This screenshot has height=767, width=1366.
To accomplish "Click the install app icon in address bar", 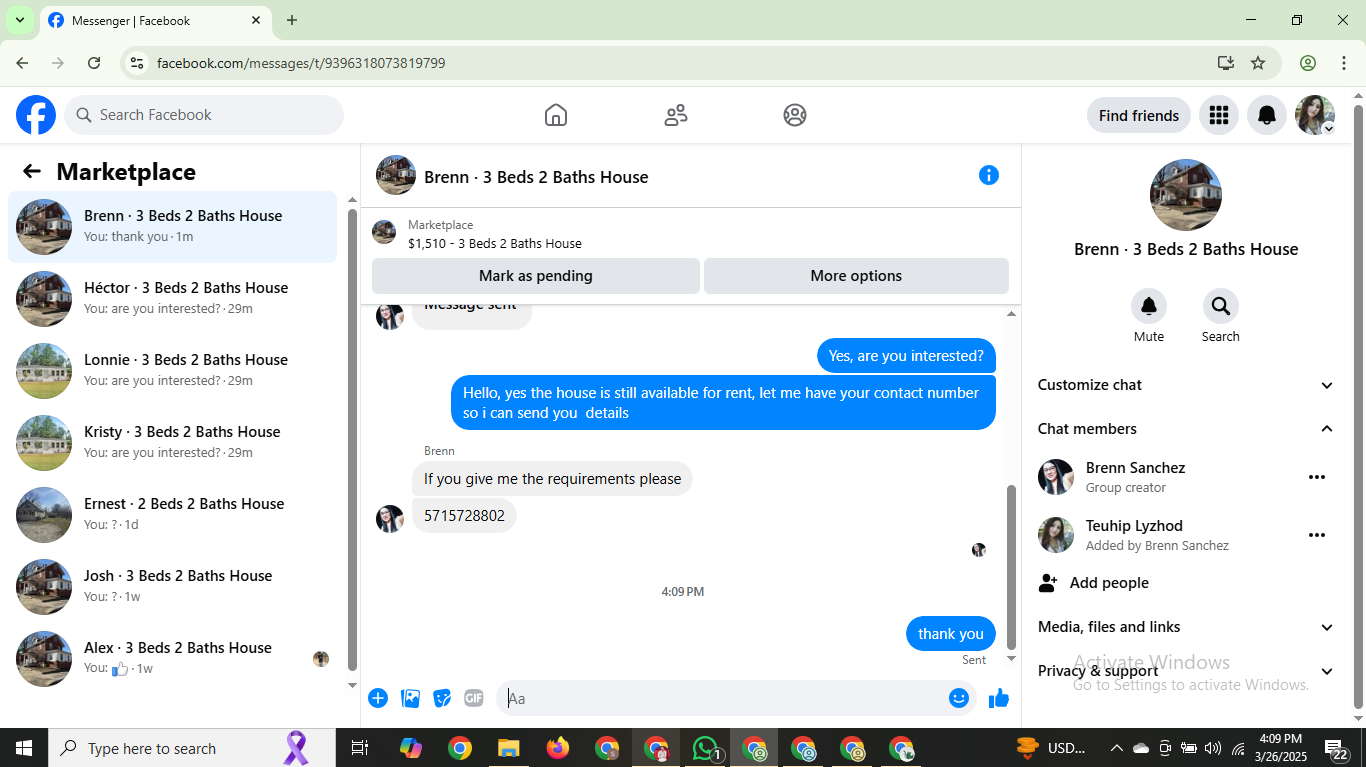I will pyautogui.click(x=1226, y=63).
